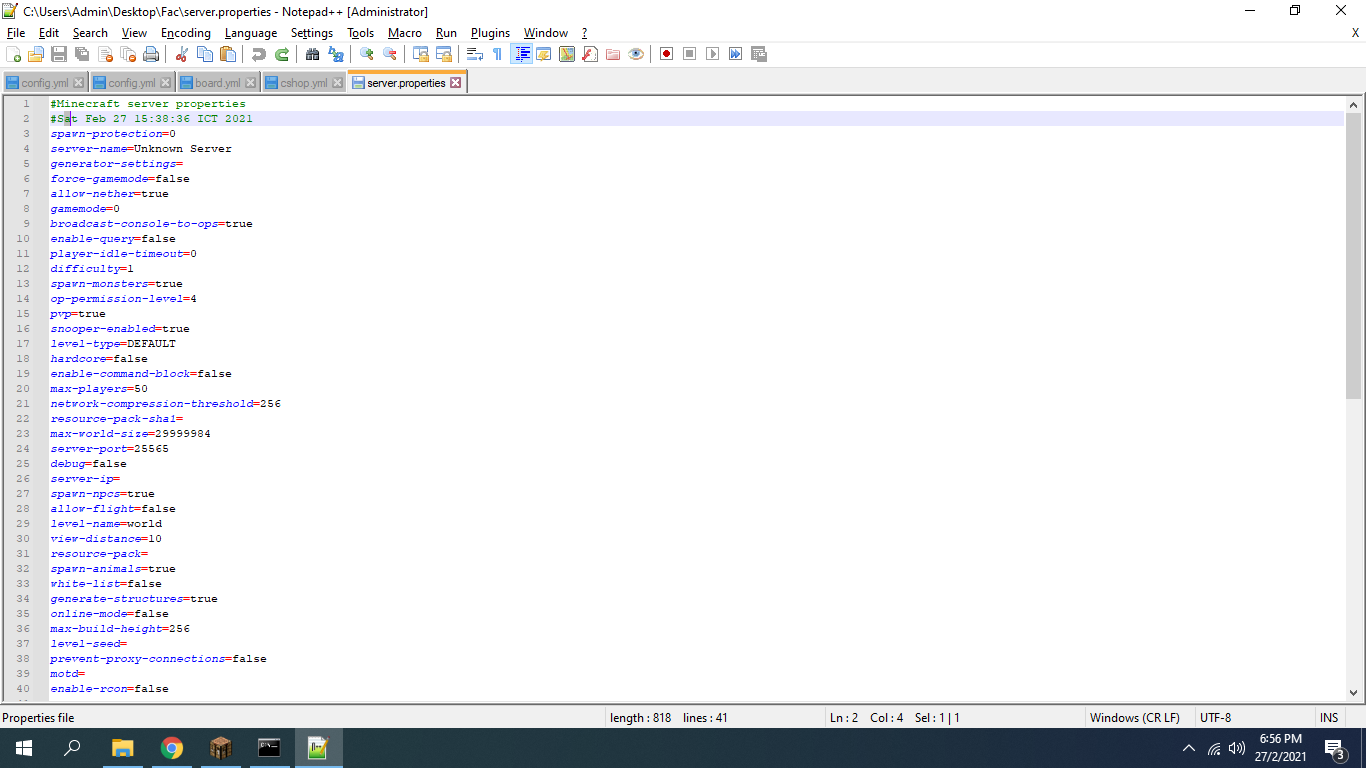Undo the last edit via the toolbar
Viewport: 1366px width, 768px height.
[259, 54]
